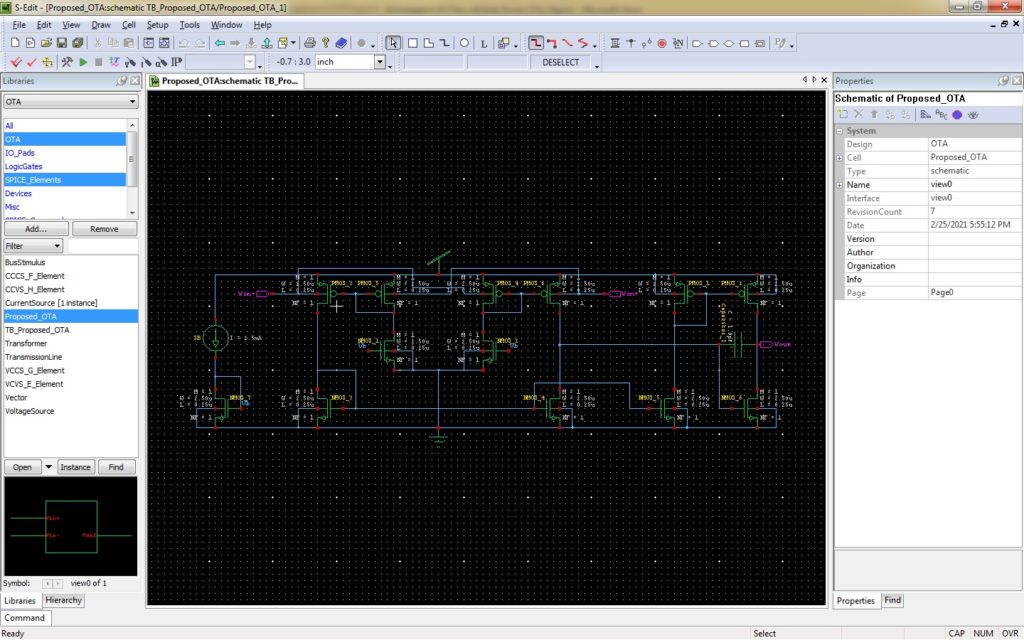Open the units dropdown showing inch
The width and height of the screenshot is (1024, 640).
click(380, 61)
